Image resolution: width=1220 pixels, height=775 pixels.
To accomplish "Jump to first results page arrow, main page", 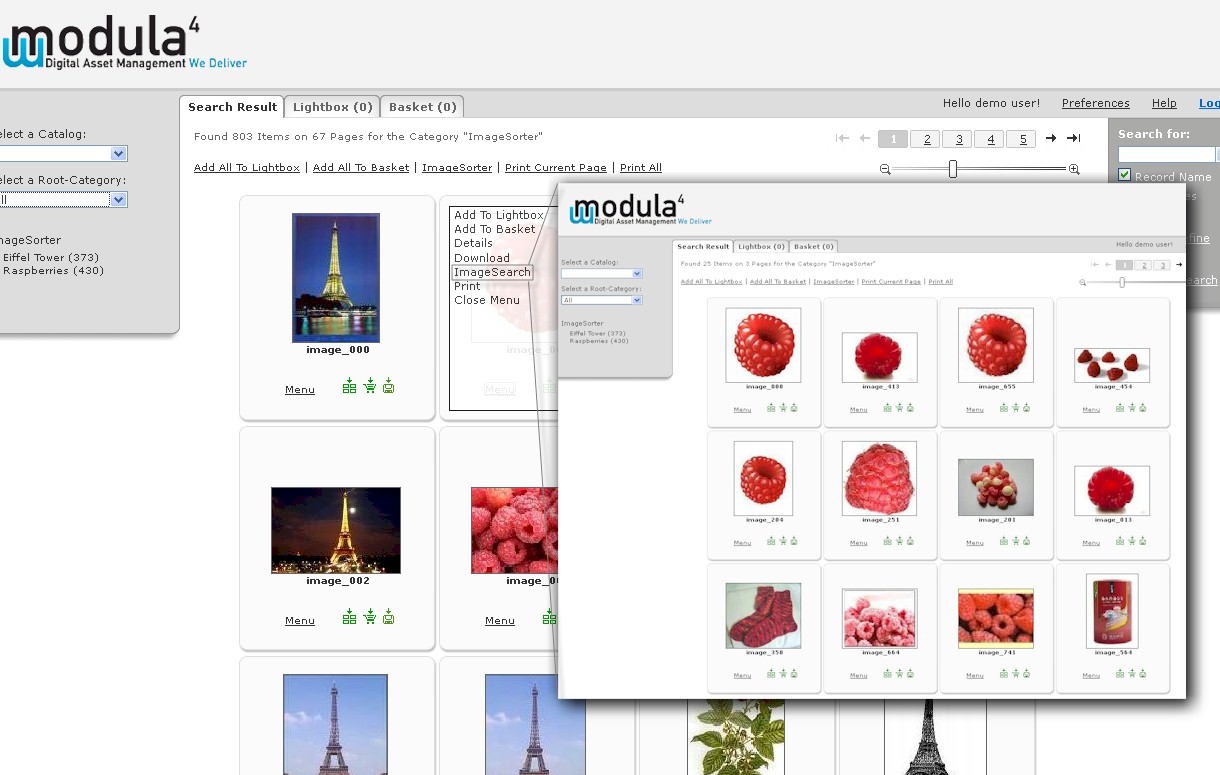I will click(x=842, y=138).
